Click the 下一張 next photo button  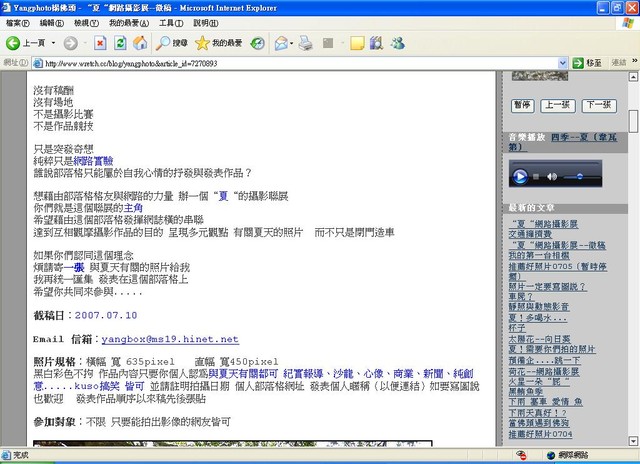click(599, 105)
